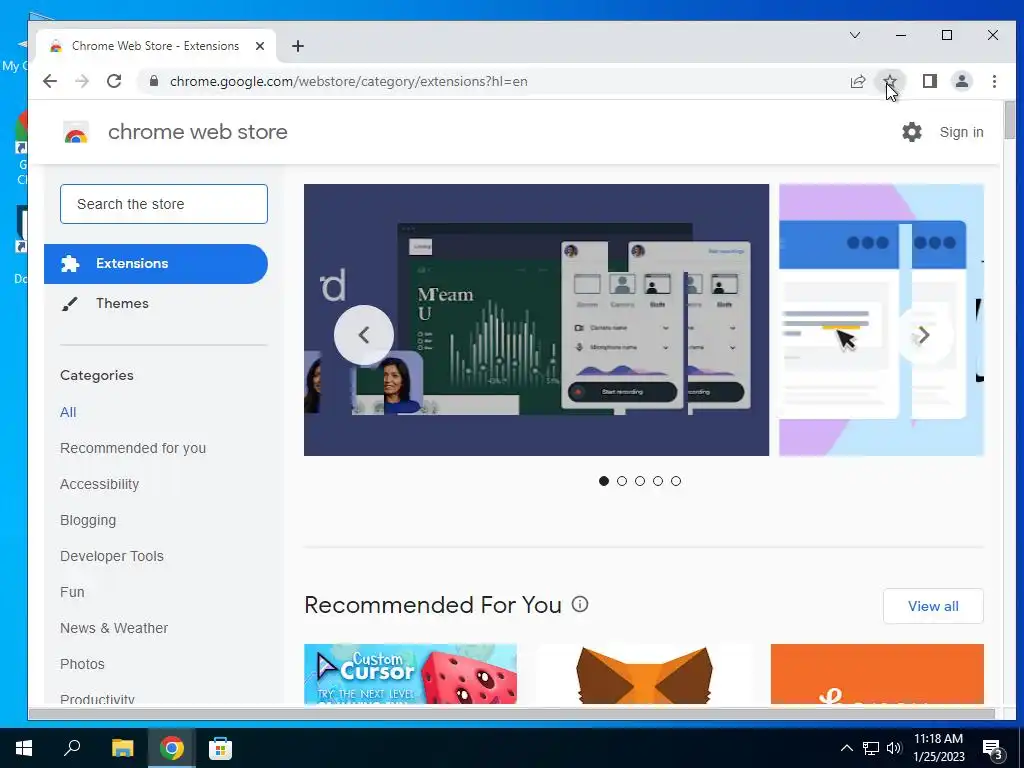Show info icon beside Recommended For You
This screenshot has height=768, width=1024.
580,604
